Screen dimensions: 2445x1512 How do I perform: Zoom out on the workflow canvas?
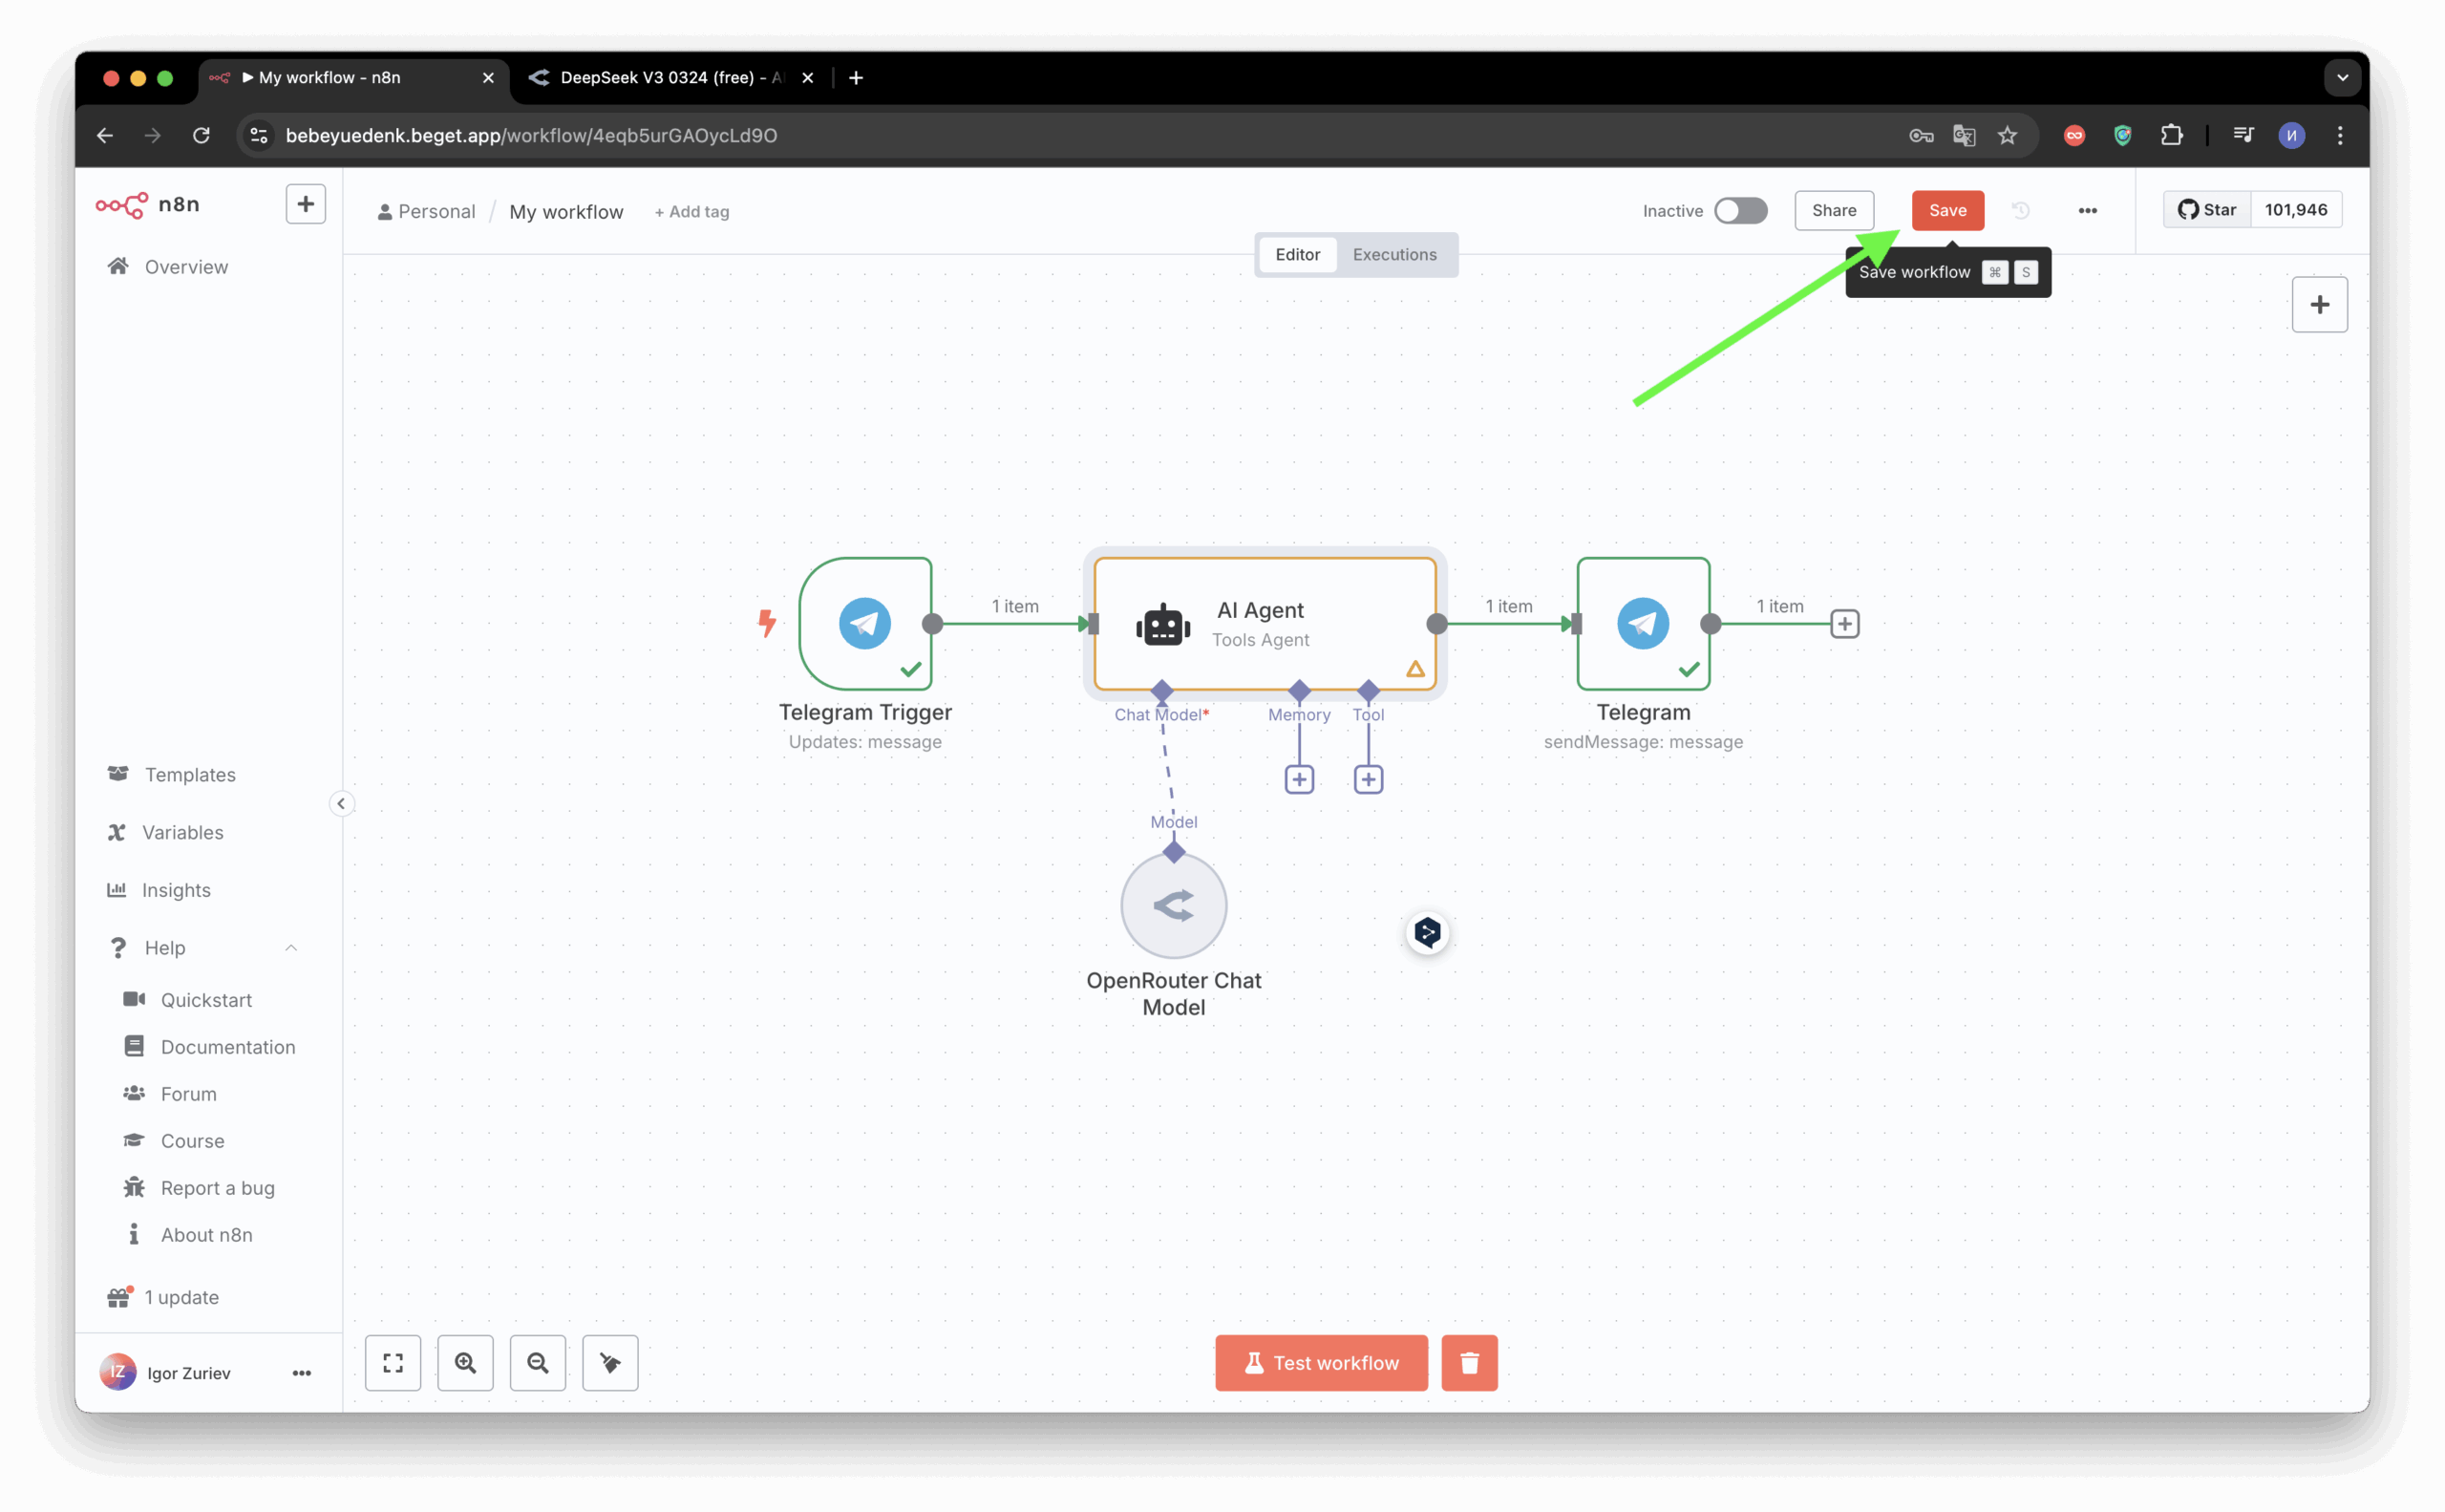538,1363
